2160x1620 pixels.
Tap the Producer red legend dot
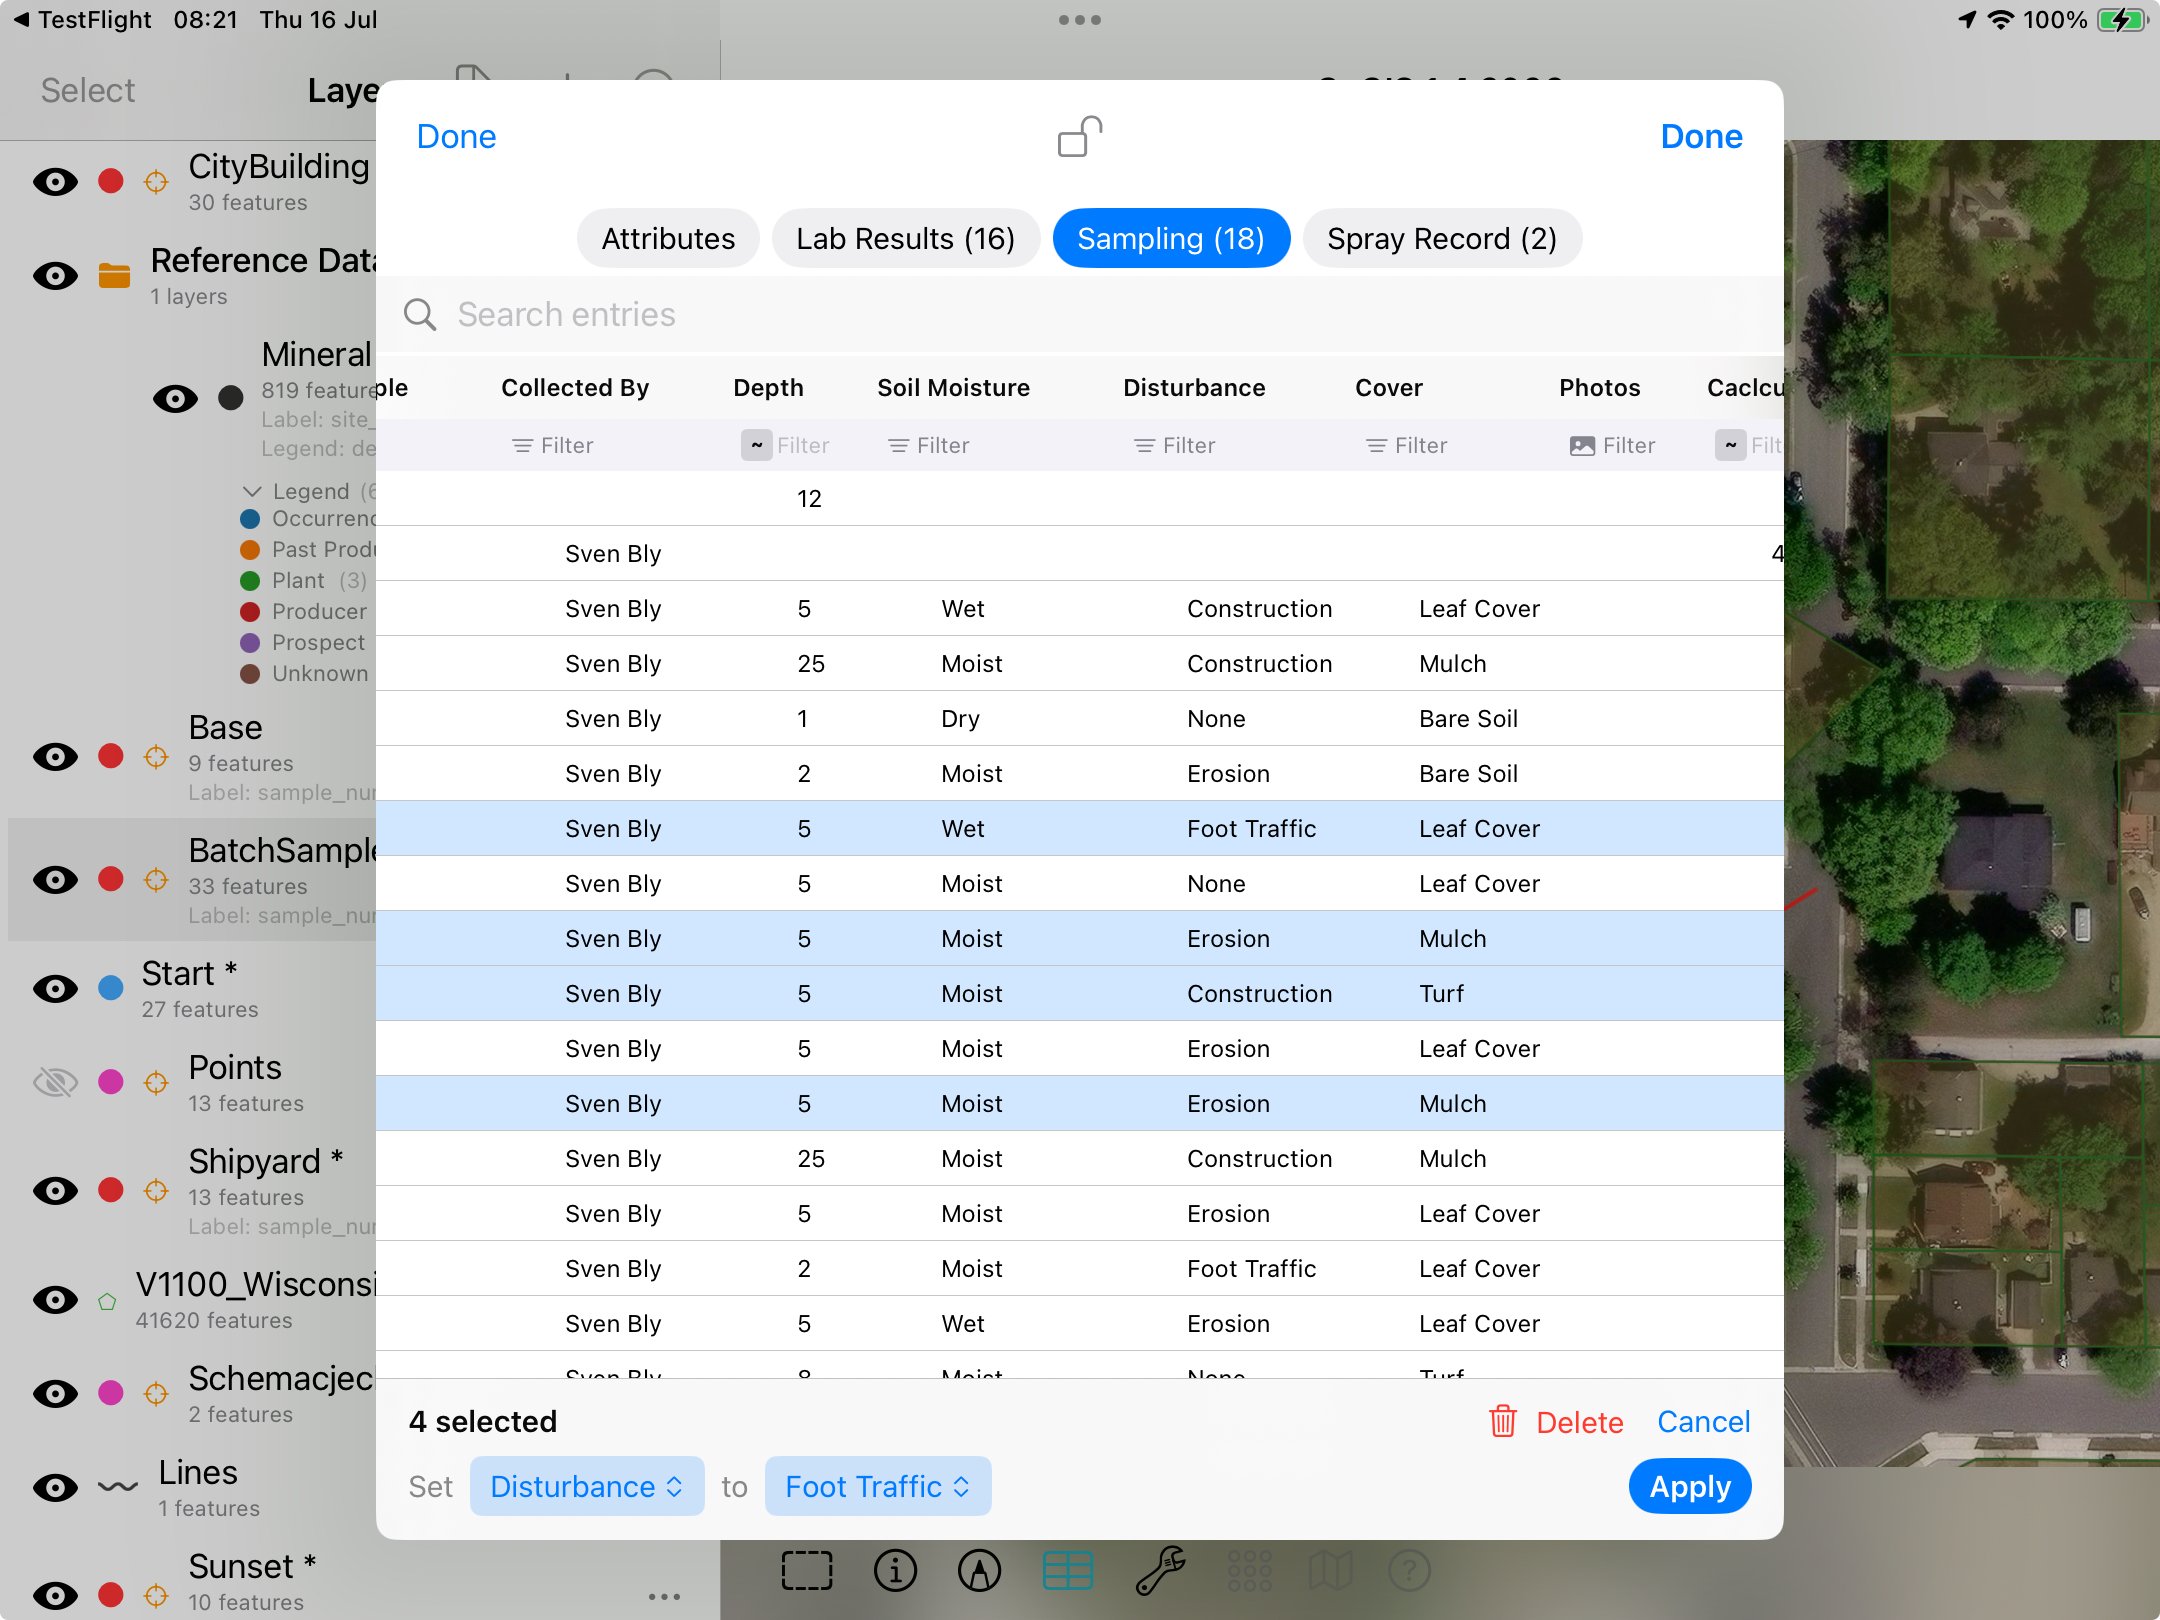click(250, 611)
